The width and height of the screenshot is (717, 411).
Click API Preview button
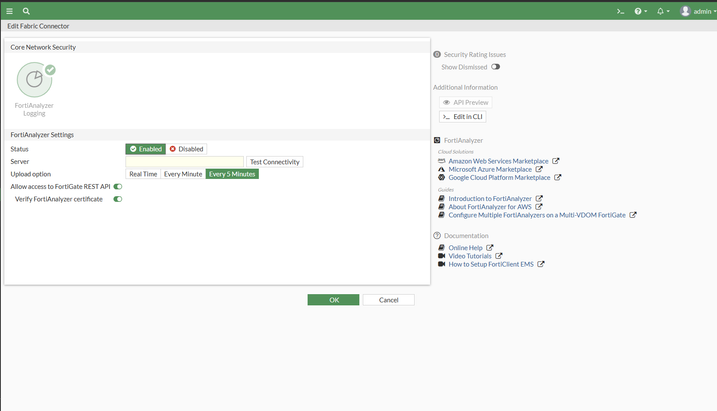(466, 102)
